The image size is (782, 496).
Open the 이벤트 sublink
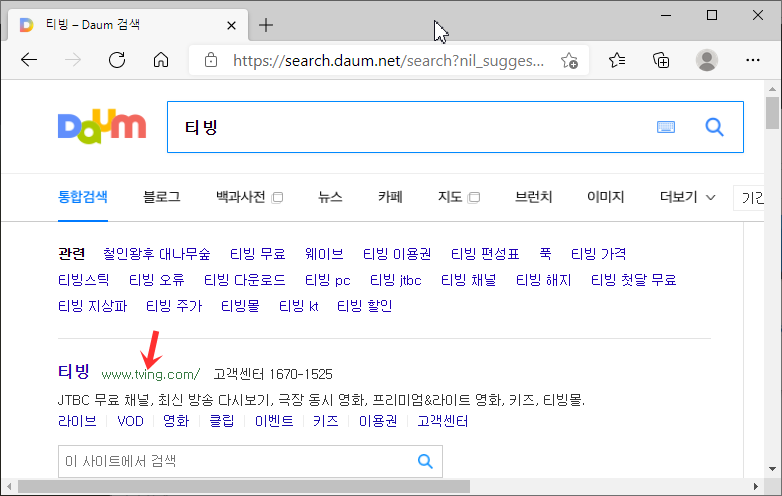point(274,421)
